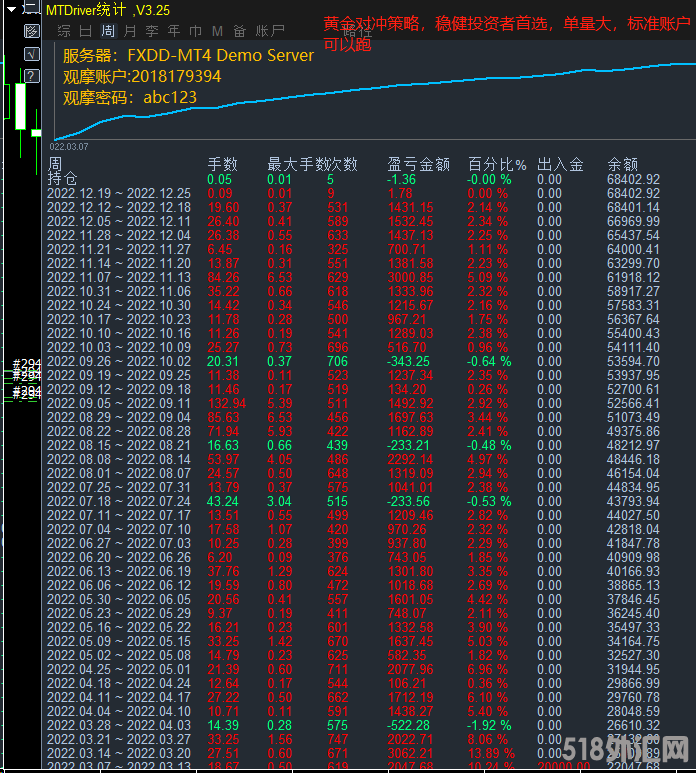Click the 盈亏金额 column header
This screenshot has height=773, width=696.
coord(418,164)
